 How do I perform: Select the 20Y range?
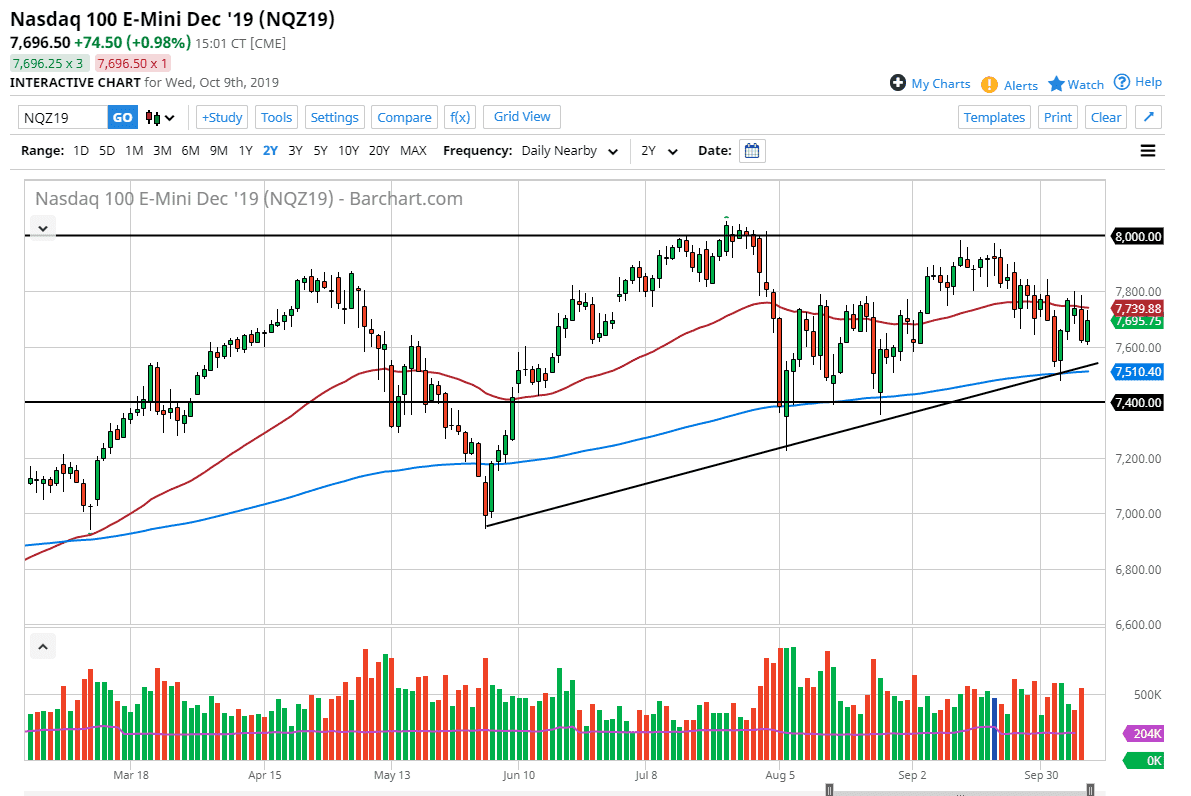379,150
